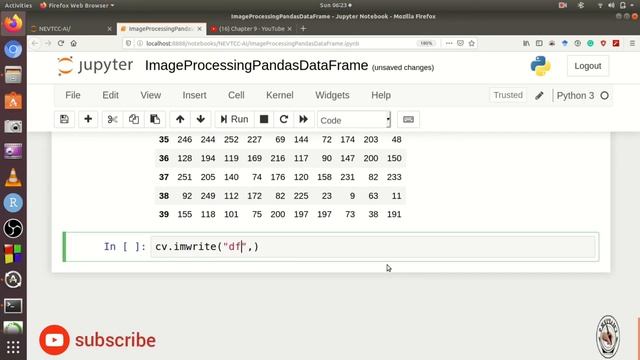Click the 100% zoom level indicator

pyautogui.click(x=426, y=43)
